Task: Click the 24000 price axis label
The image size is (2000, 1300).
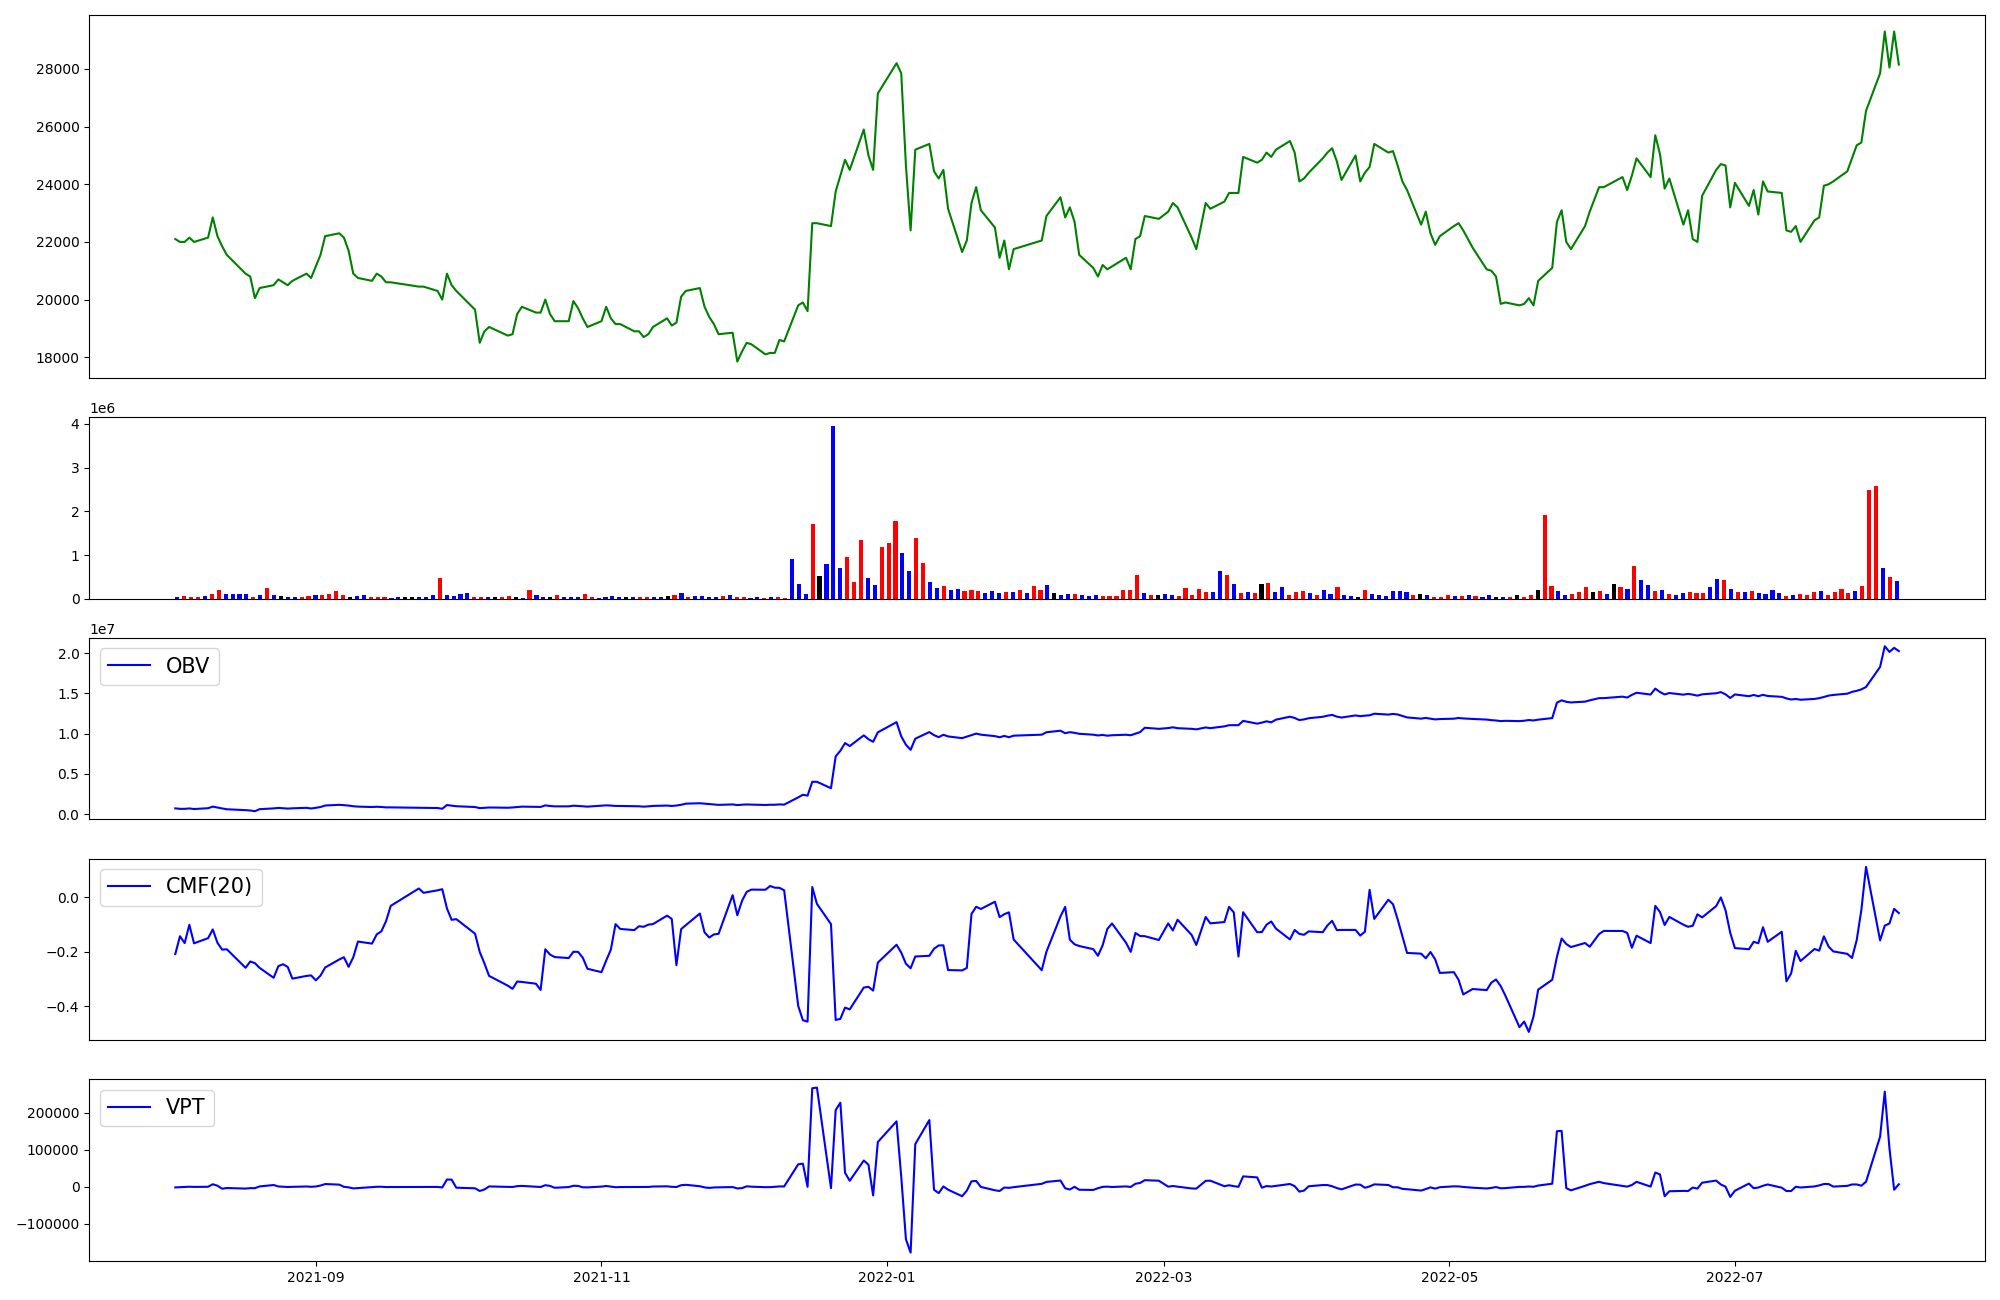Action: (x=59, y=185)
